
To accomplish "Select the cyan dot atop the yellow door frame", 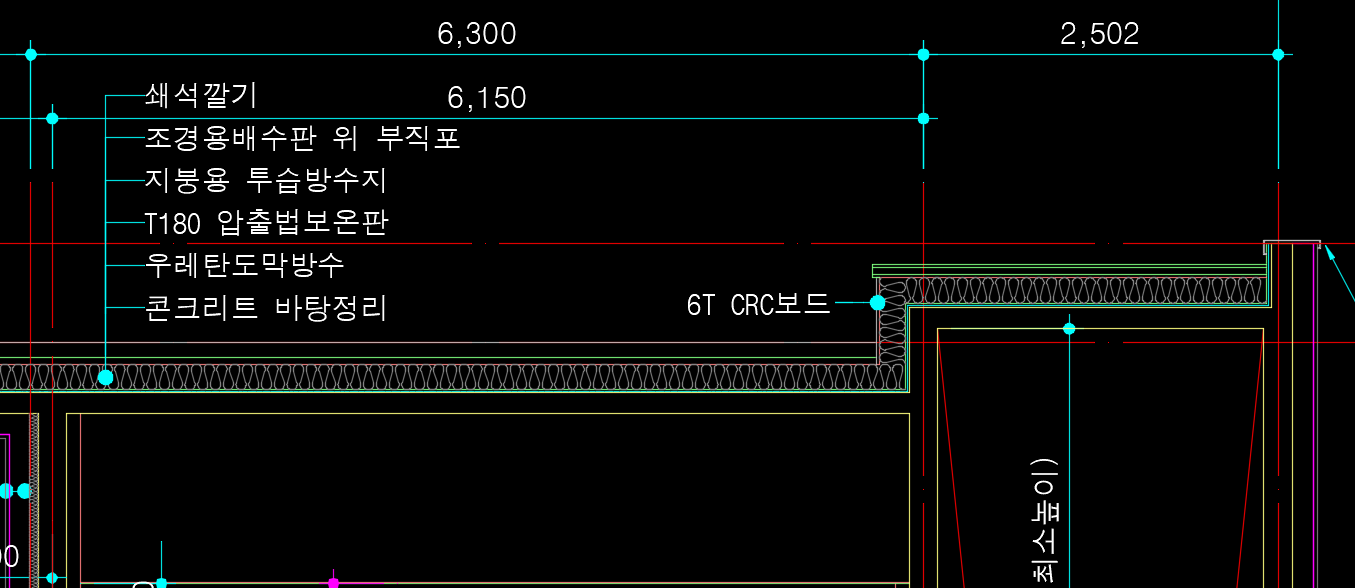I will 1069,328.
